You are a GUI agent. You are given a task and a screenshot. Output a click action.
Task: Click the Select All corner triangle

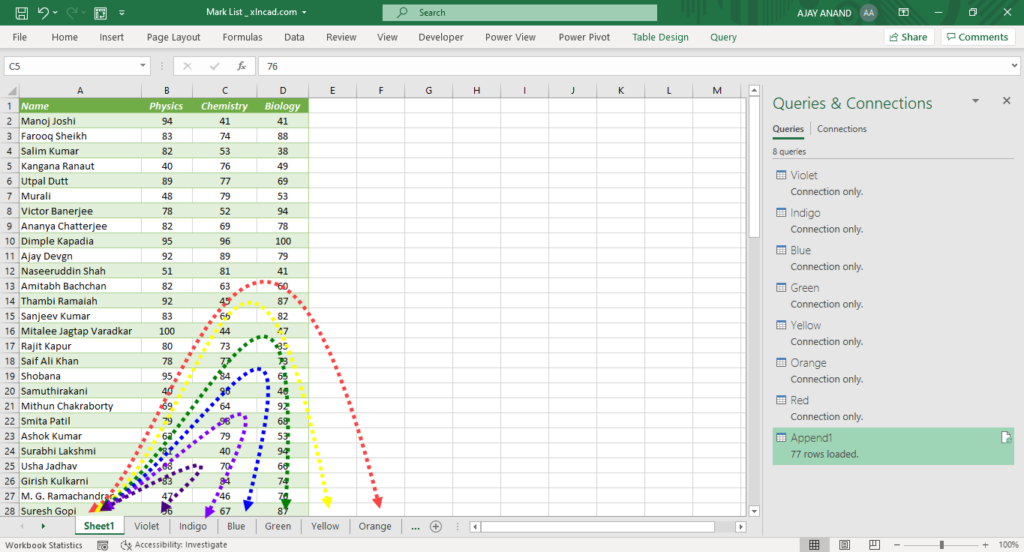pos(11,91)
